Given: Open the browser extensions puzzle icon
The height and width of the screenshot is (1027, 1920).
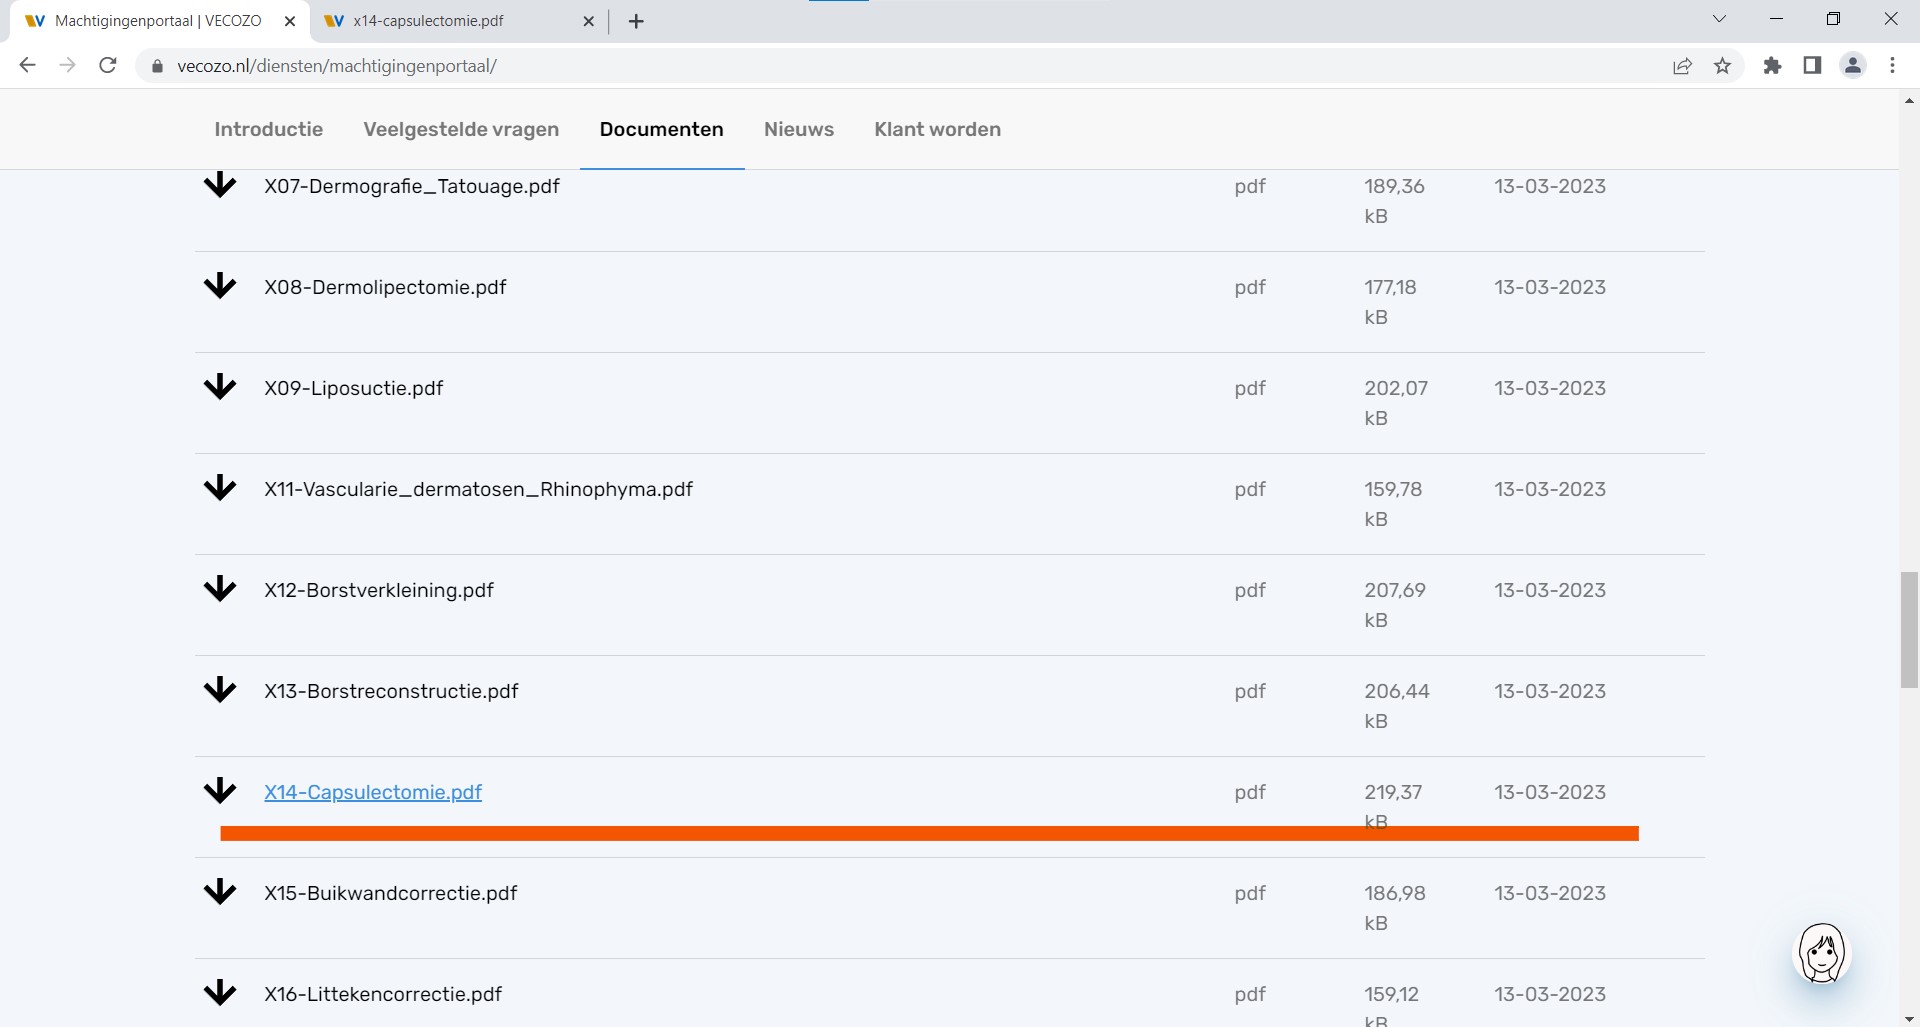Looking at the screenshot, I should (1772, 66).
